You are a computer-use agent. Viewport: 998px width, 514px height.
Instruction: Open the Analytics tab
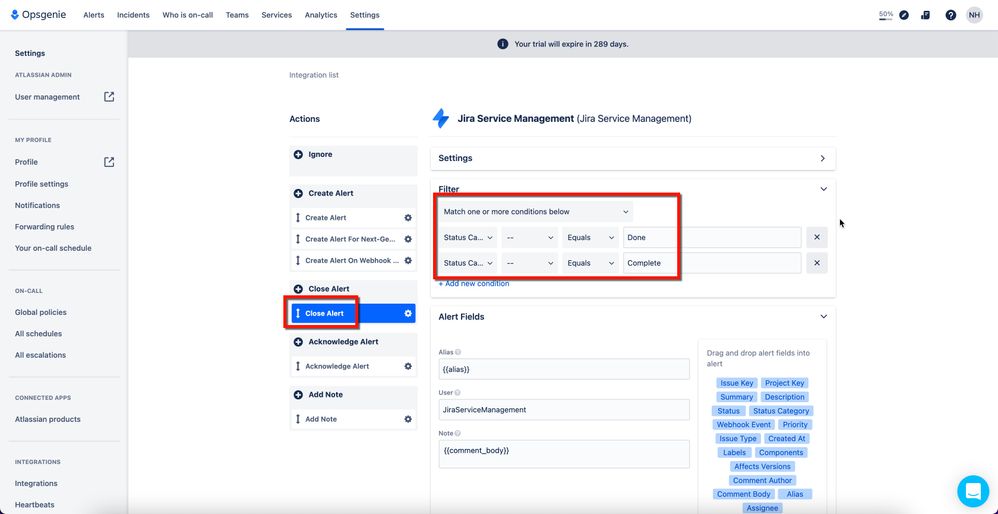coord(321,15)
